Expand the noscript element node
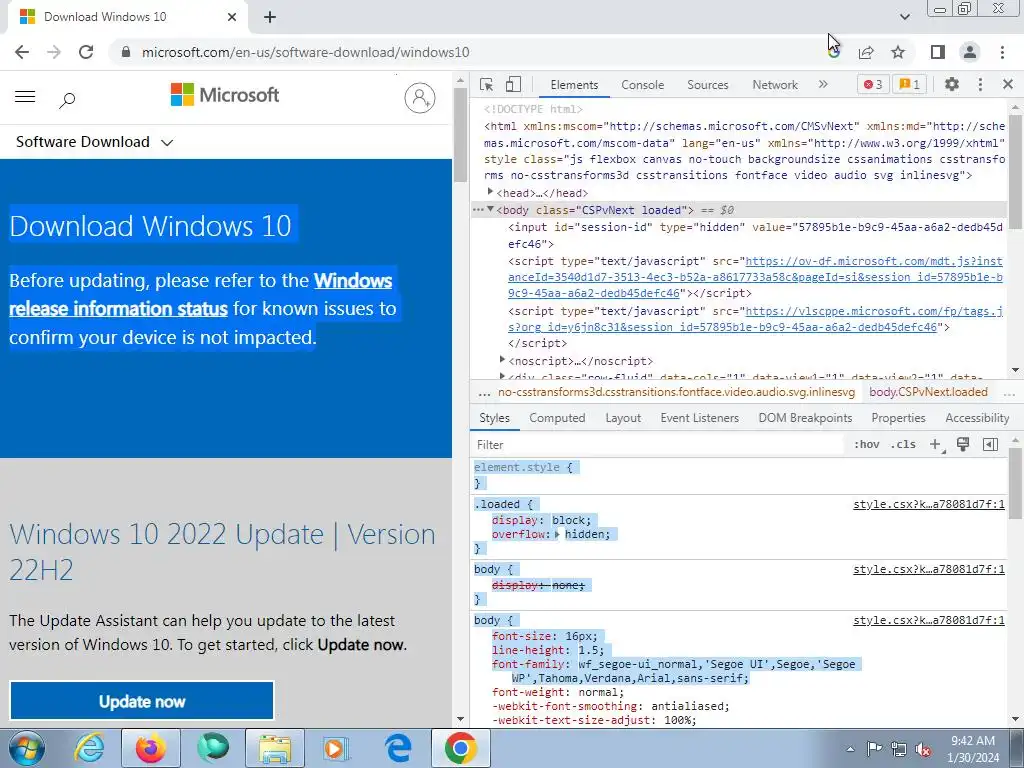Viewport: 1024px width, 768px height. (x=502, y=360)
